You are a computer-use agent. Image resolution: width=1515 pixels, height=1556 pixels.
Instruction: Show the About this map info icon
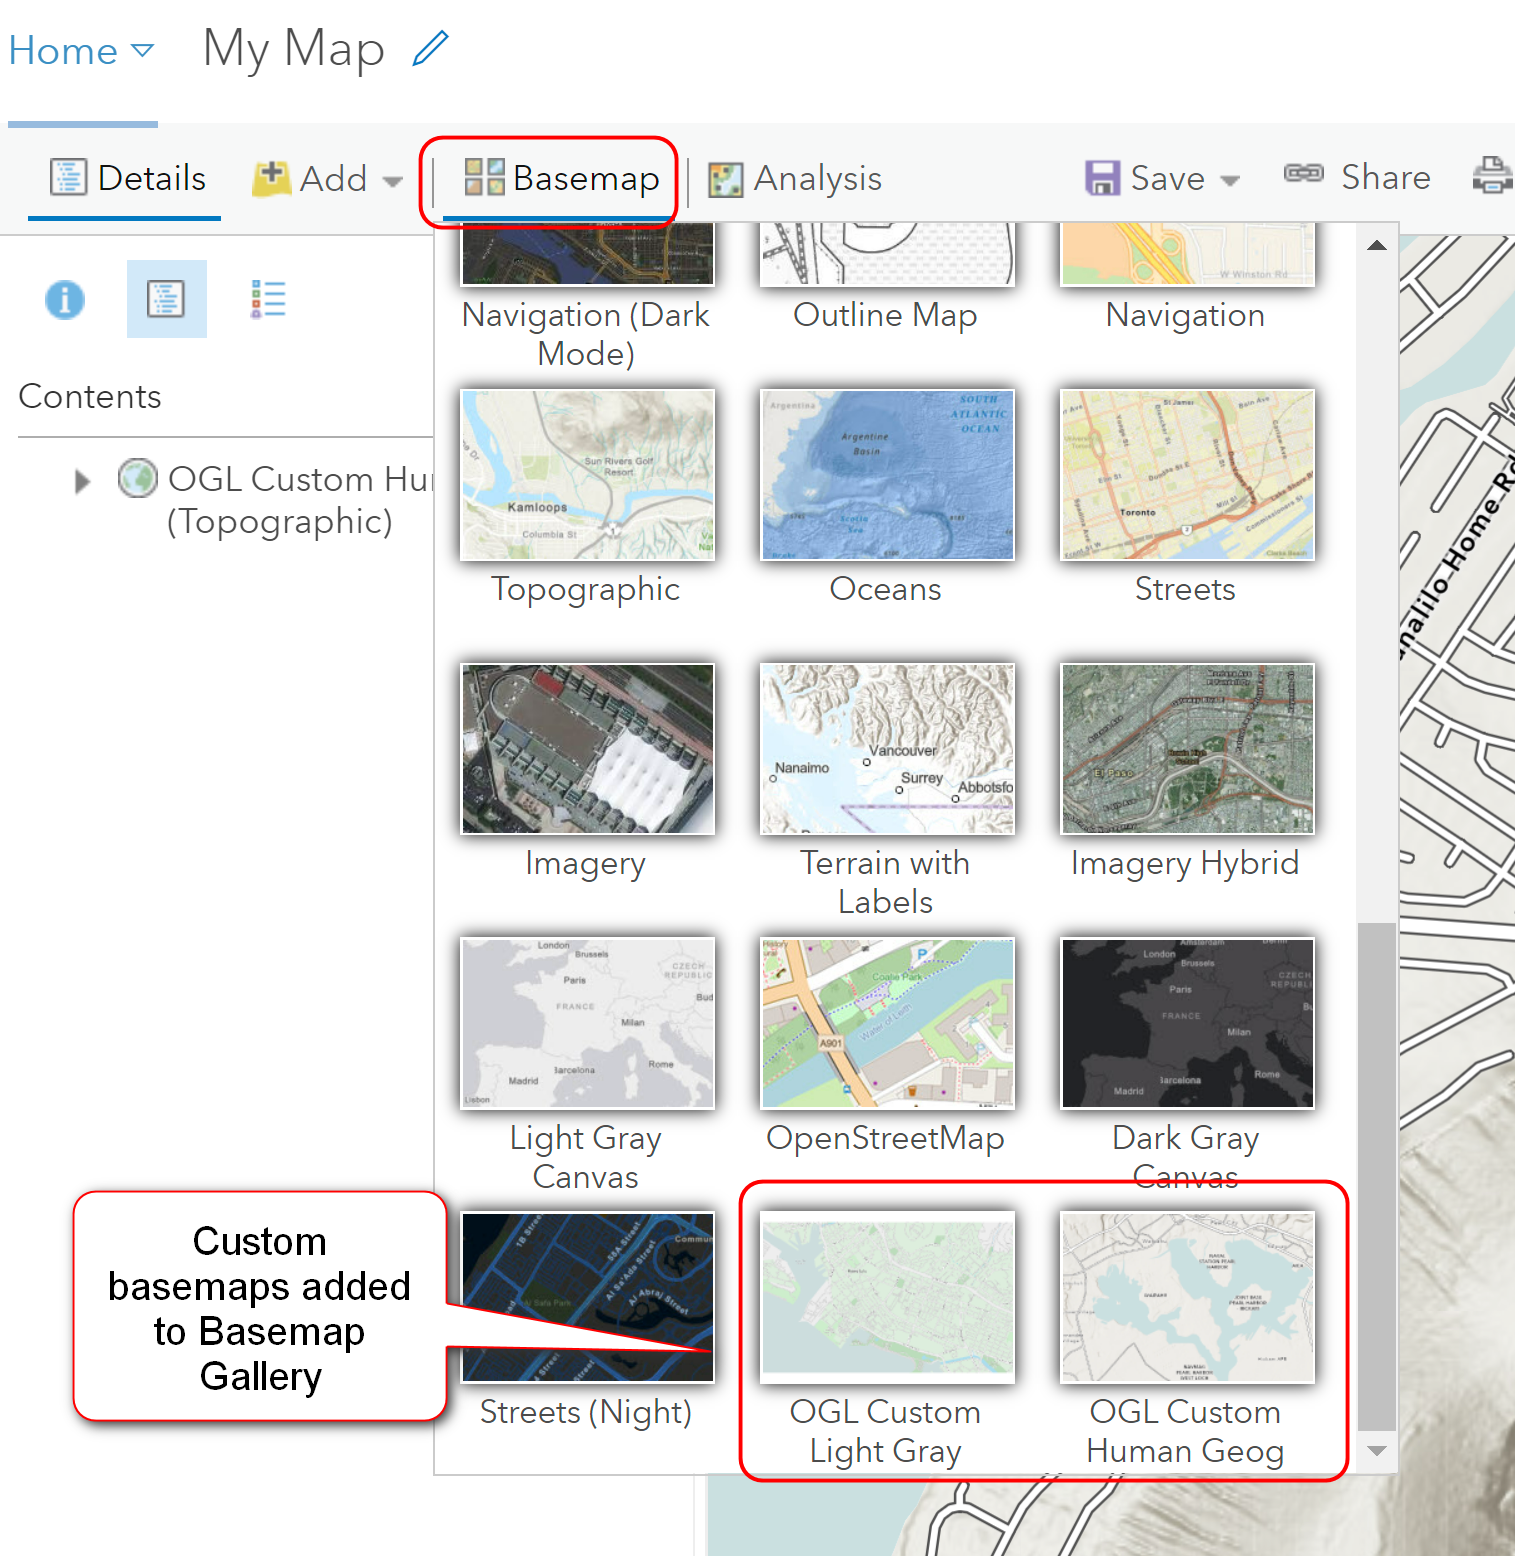point(65,299)
